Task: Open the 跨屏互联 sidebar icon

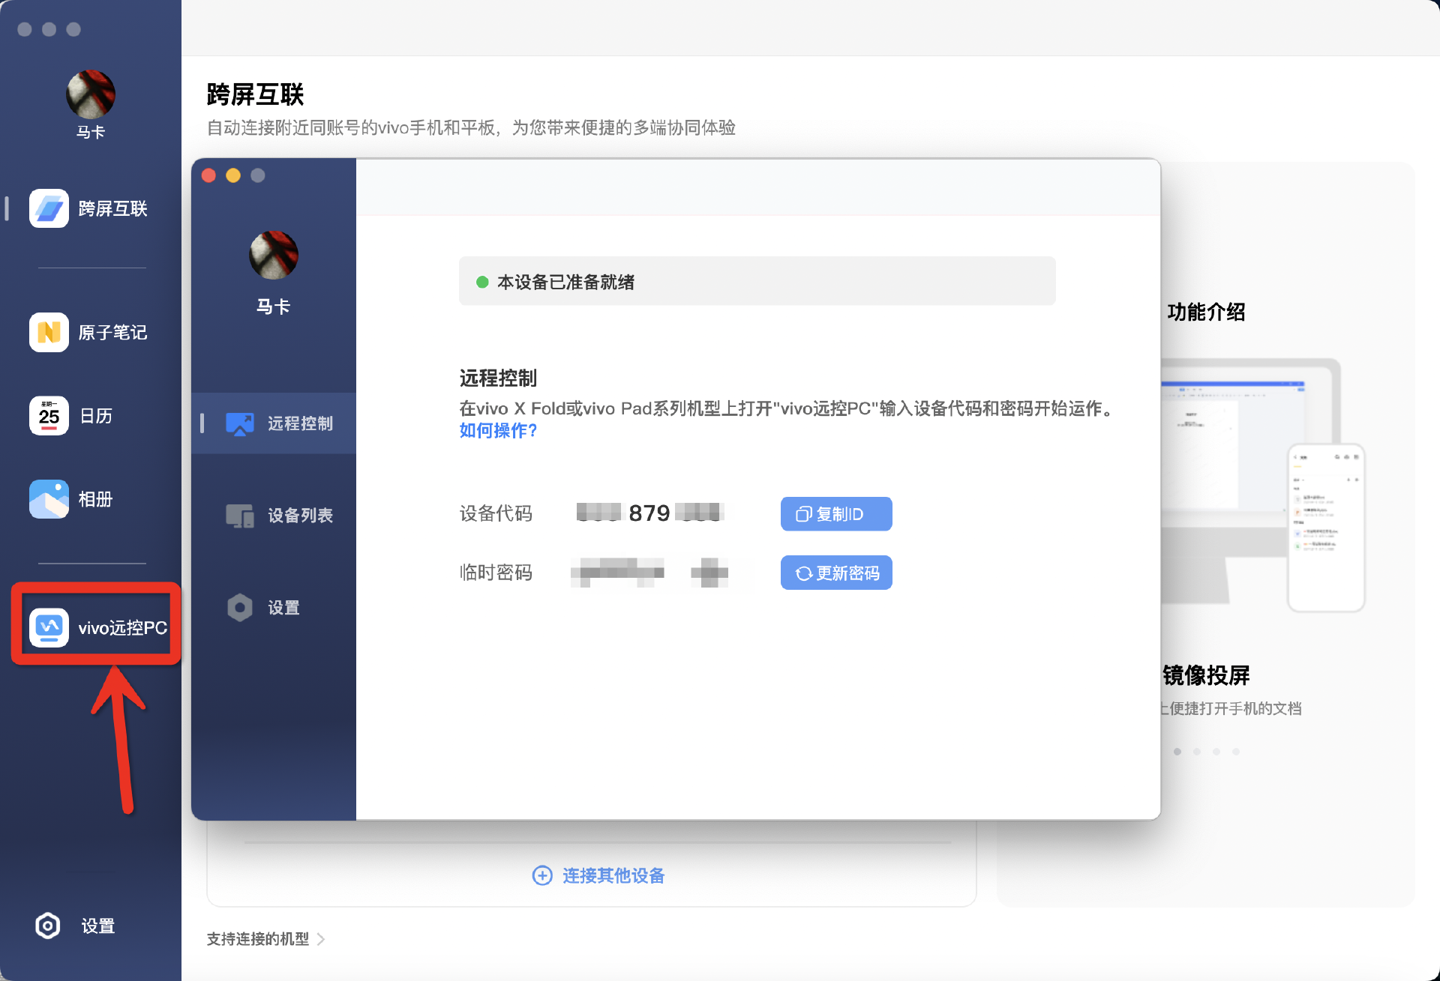Action: click(48, 208)
